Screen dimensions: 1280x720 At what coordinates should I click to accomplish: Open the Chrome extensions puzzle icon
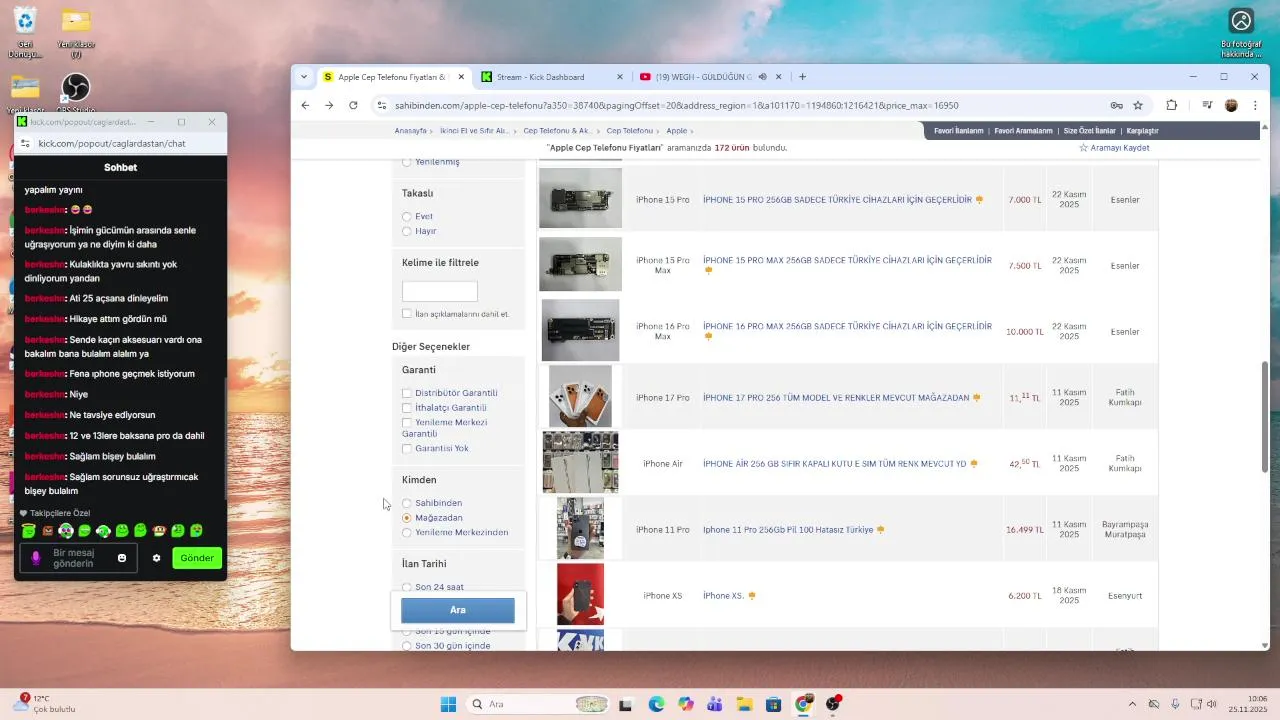[1172, 105]
